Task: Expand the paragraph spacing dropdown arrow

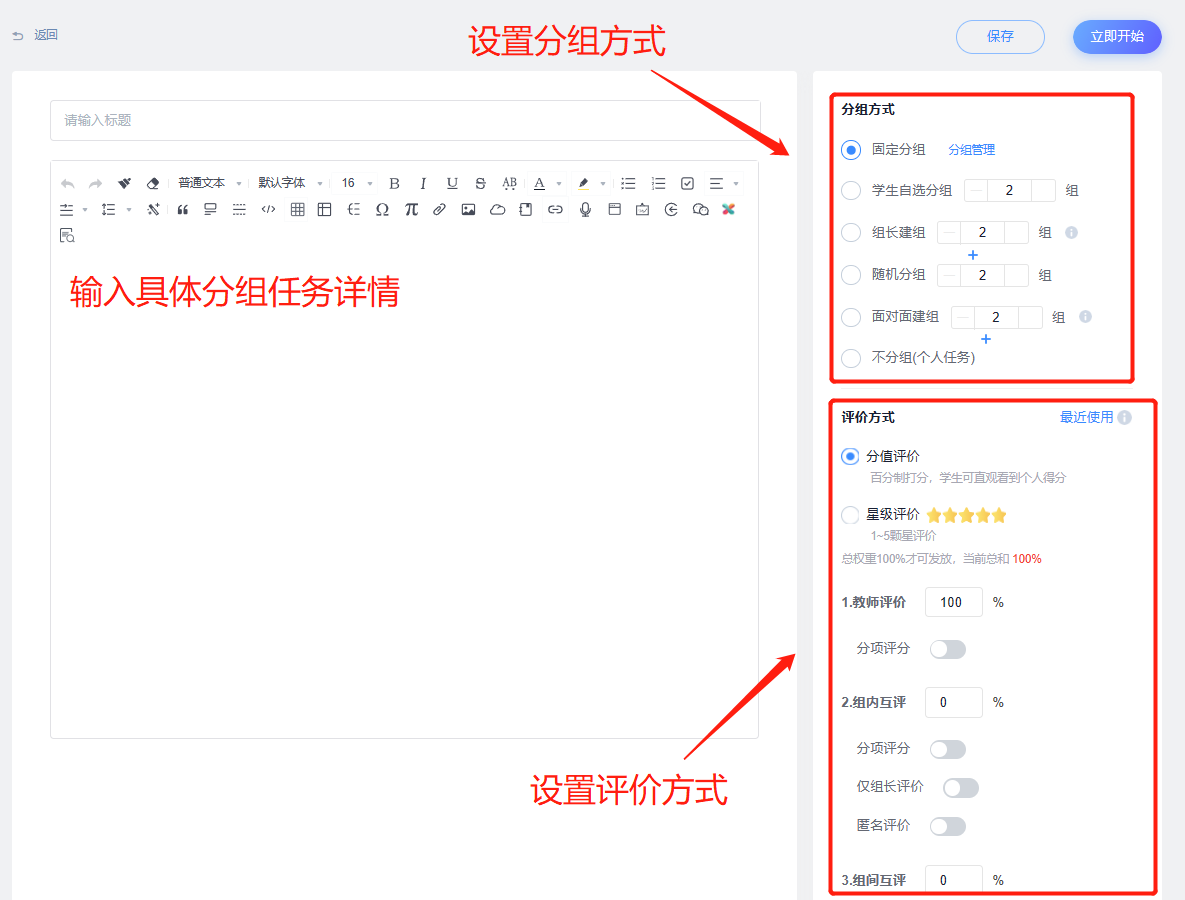Action: click(85, 209)
